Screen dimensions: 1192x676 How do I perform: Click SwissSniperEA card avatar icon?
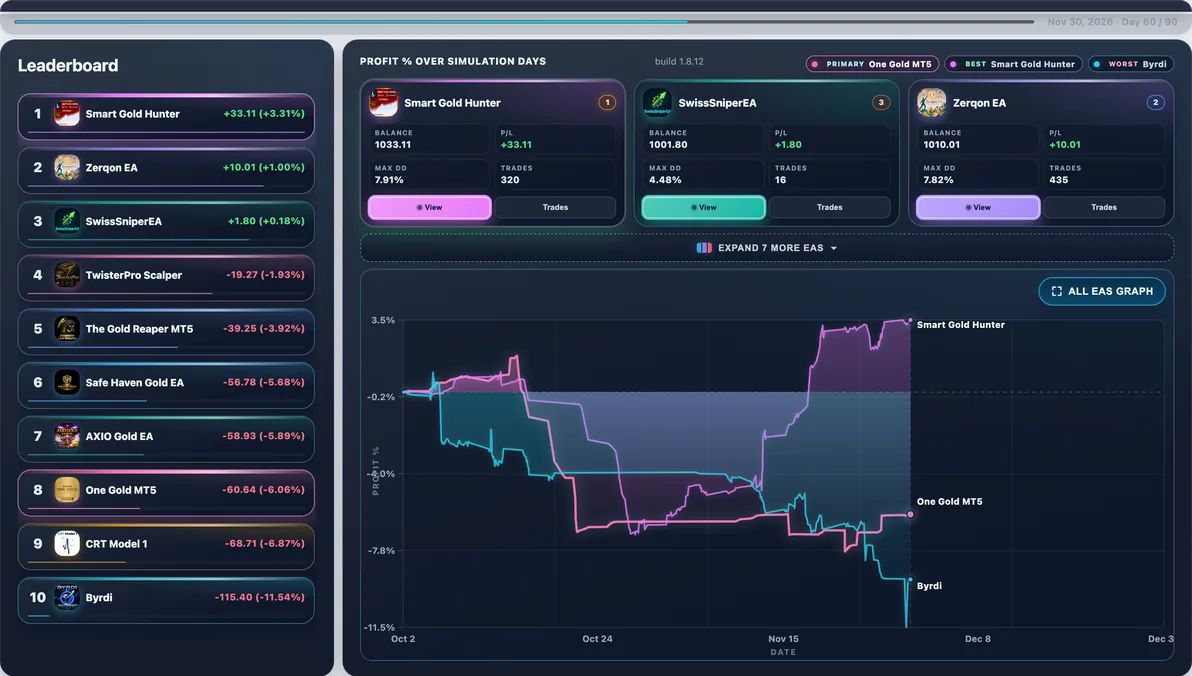click(658, 103)
